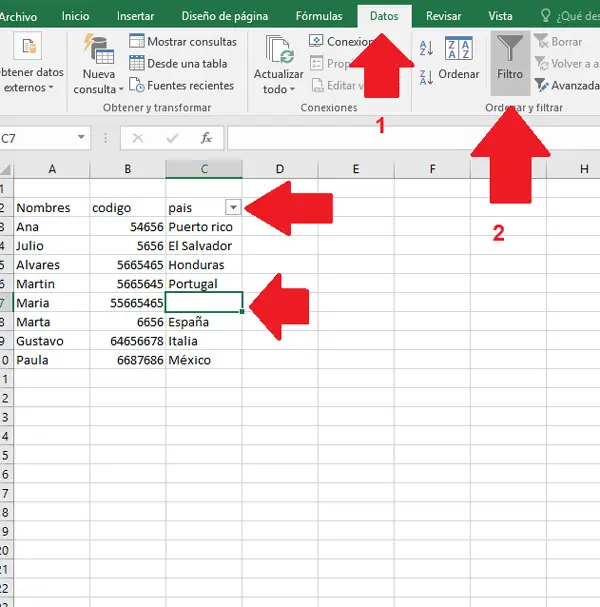Select cell containing Alvares
Viewport: 600px width, 607px height.
(x=51, y=264)
